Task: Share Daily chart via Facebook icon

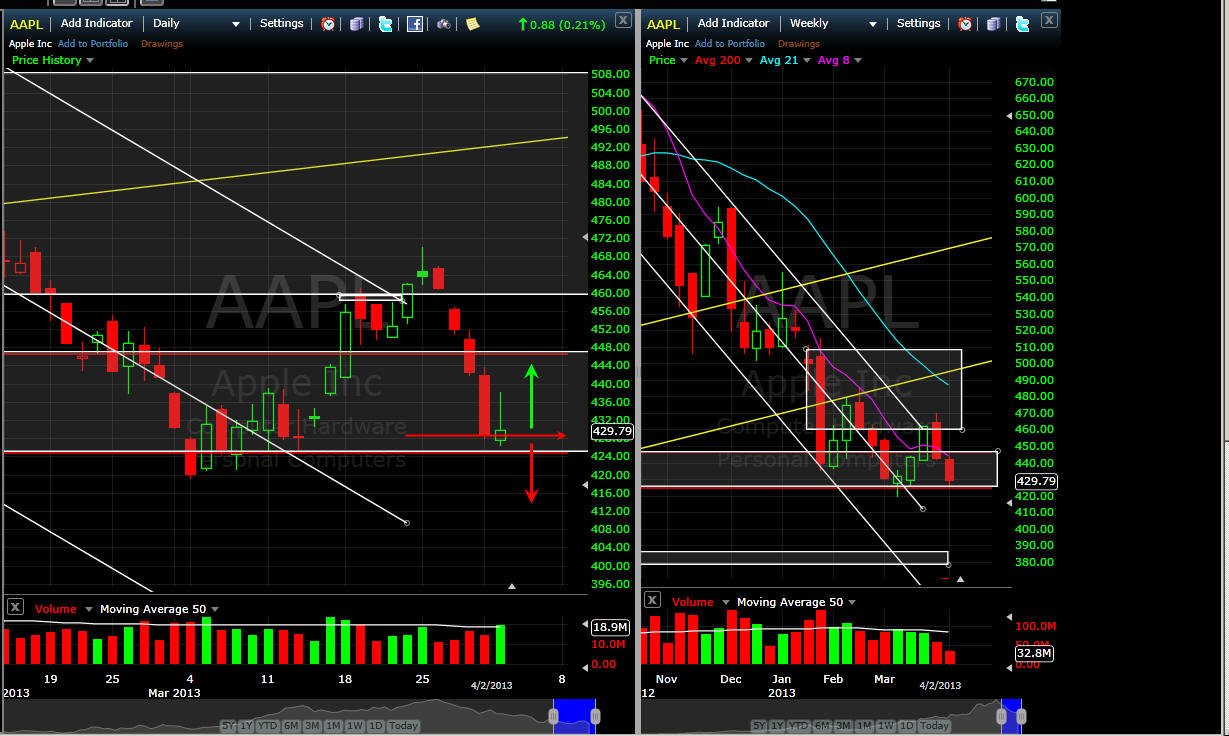Action: pos(414,23)
